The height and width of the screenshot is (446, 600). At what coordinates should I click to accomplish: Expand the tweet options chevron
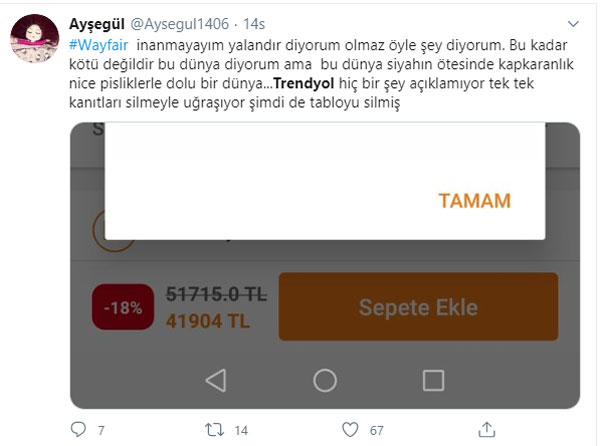pyautogui.click(x=573, y=24)
